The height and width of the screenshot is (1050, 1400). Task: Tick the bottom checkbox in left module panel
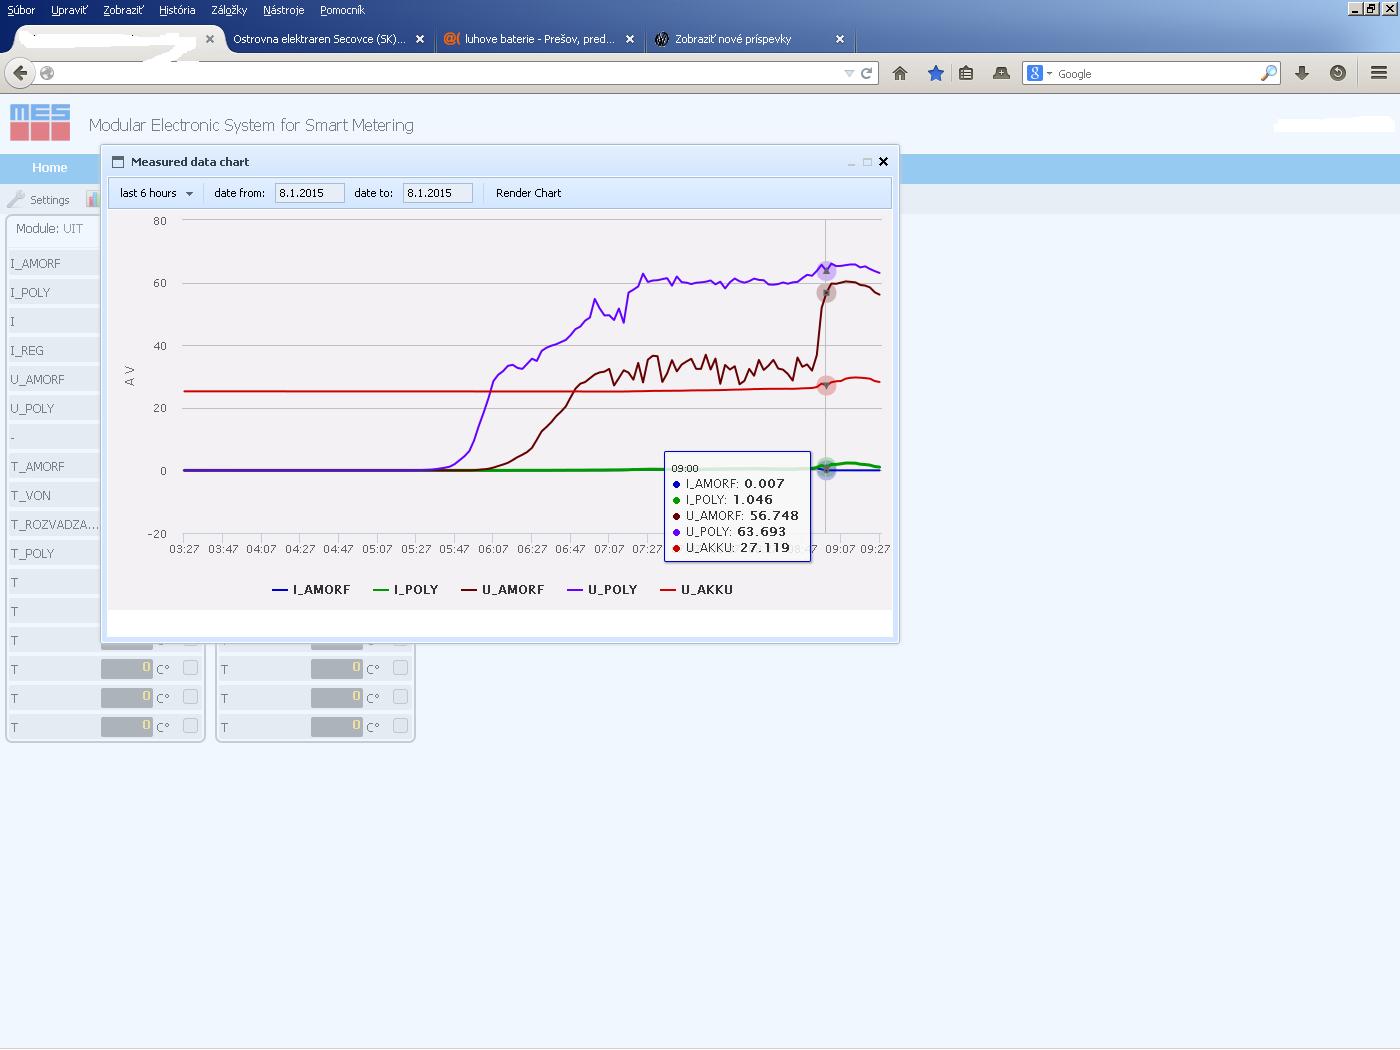point(190,725)
